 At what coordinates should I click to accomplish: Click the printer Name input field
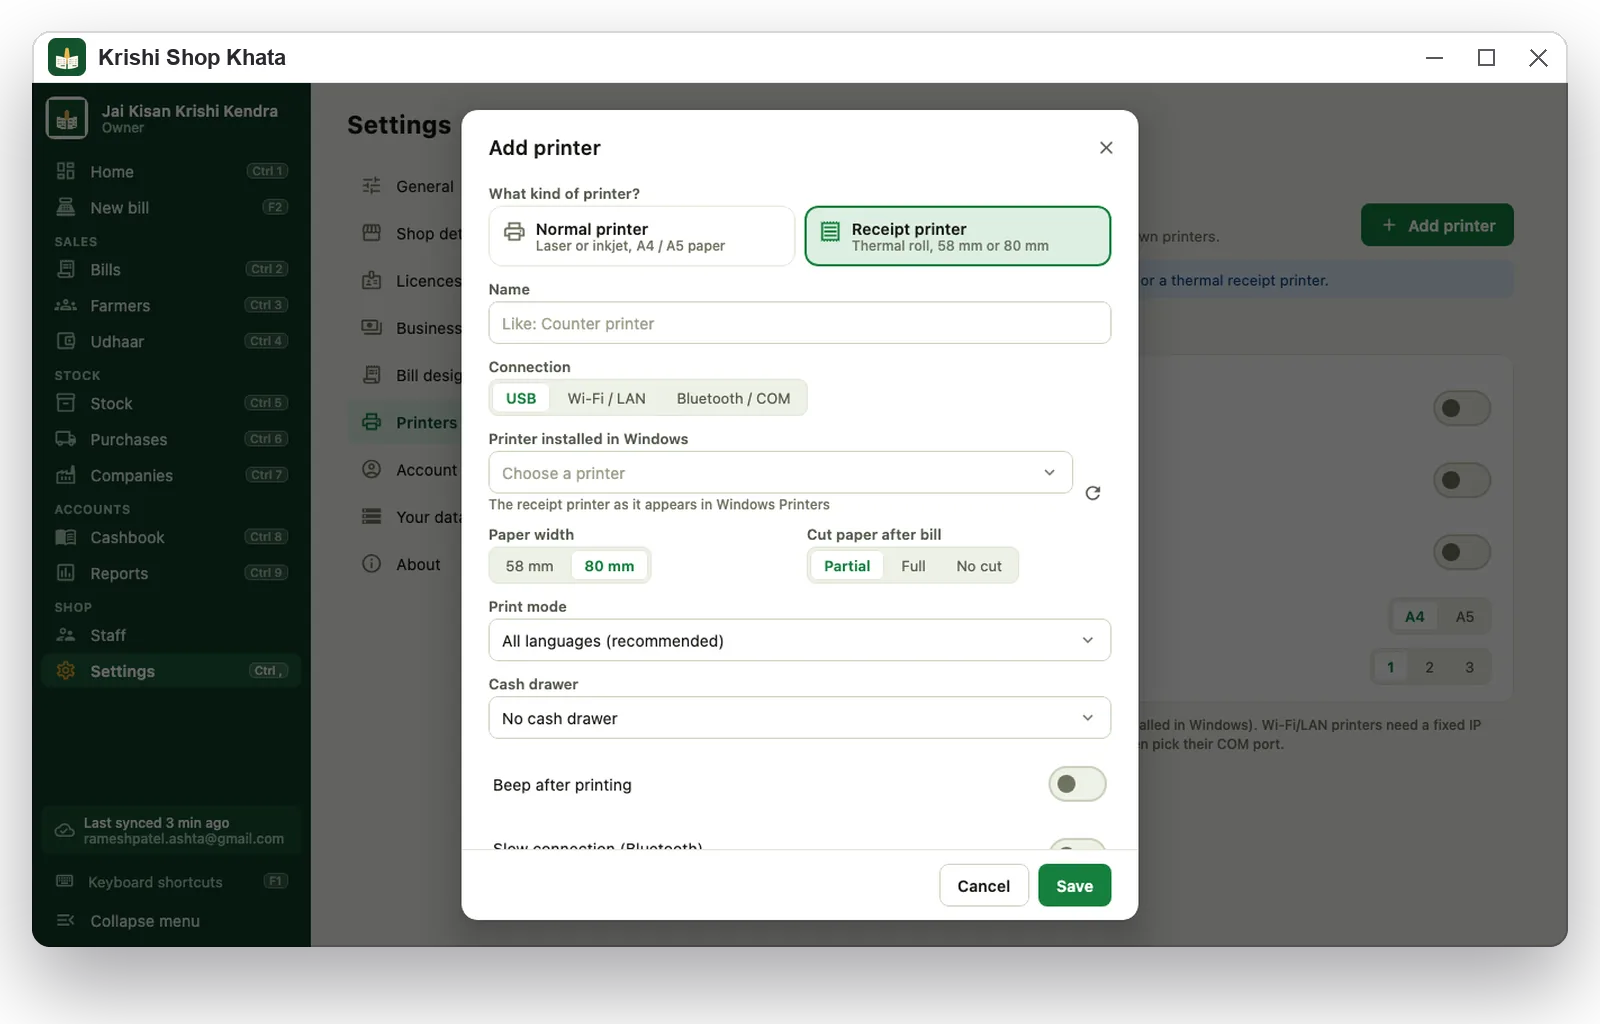point(800,323)
